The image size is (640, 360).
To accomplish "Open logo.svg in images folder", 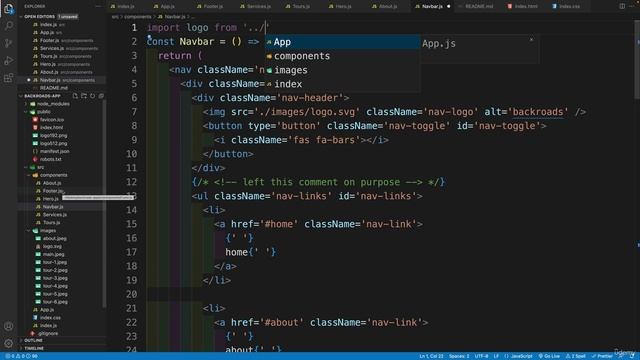I will (52, 247).
